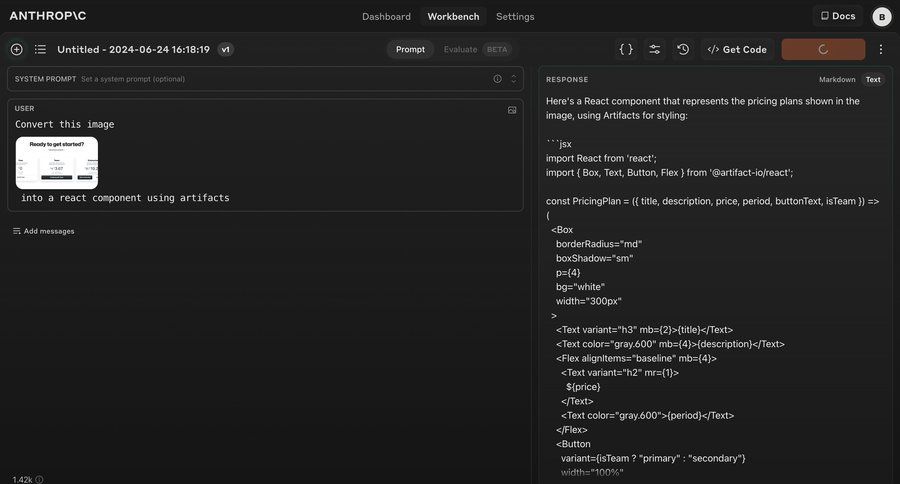900x484 pixels.
Task: Click the USER role label
Action: click(x=25, y=109)
